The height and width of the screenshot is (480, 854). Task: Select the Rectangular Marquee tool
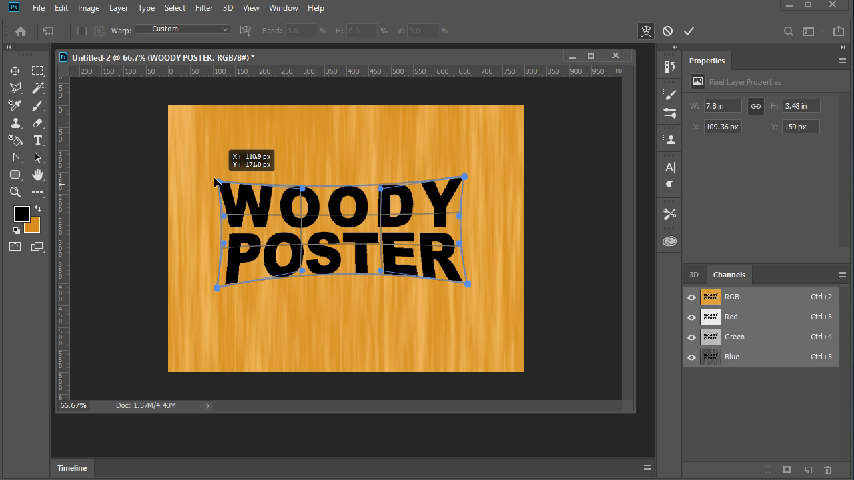click(x=38, y=71)
